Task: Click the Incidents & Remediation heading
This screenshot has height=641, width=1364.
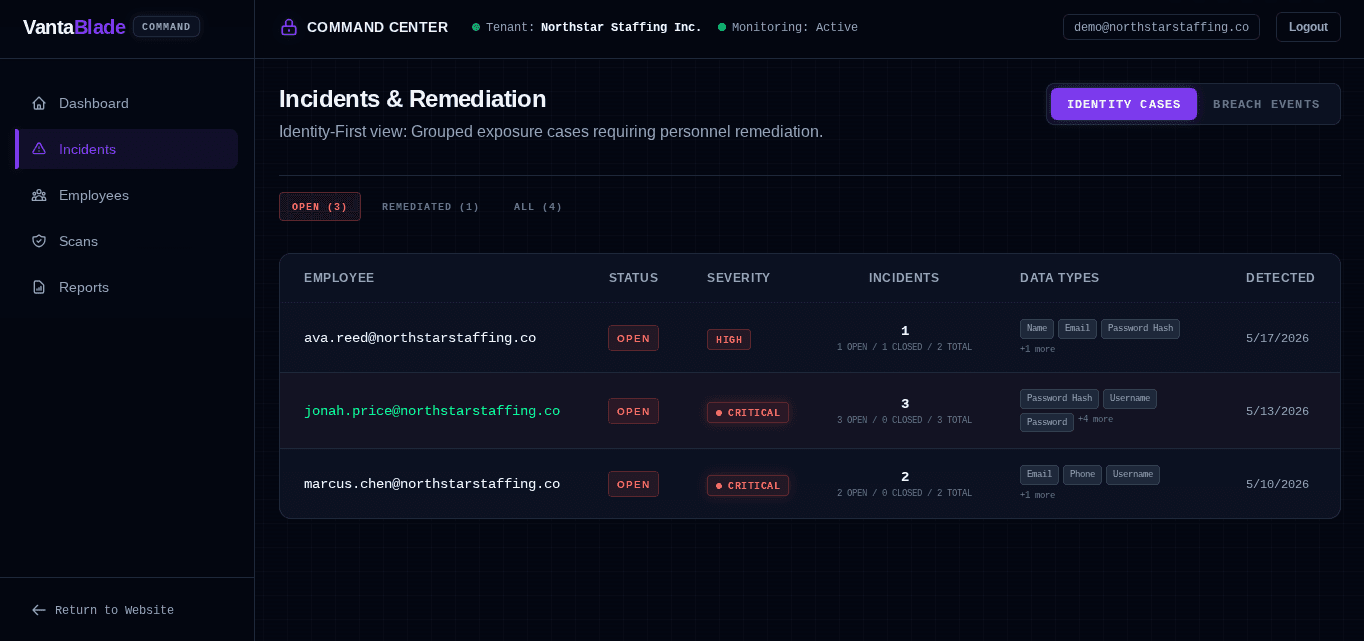Action: [x=412, y=99]
